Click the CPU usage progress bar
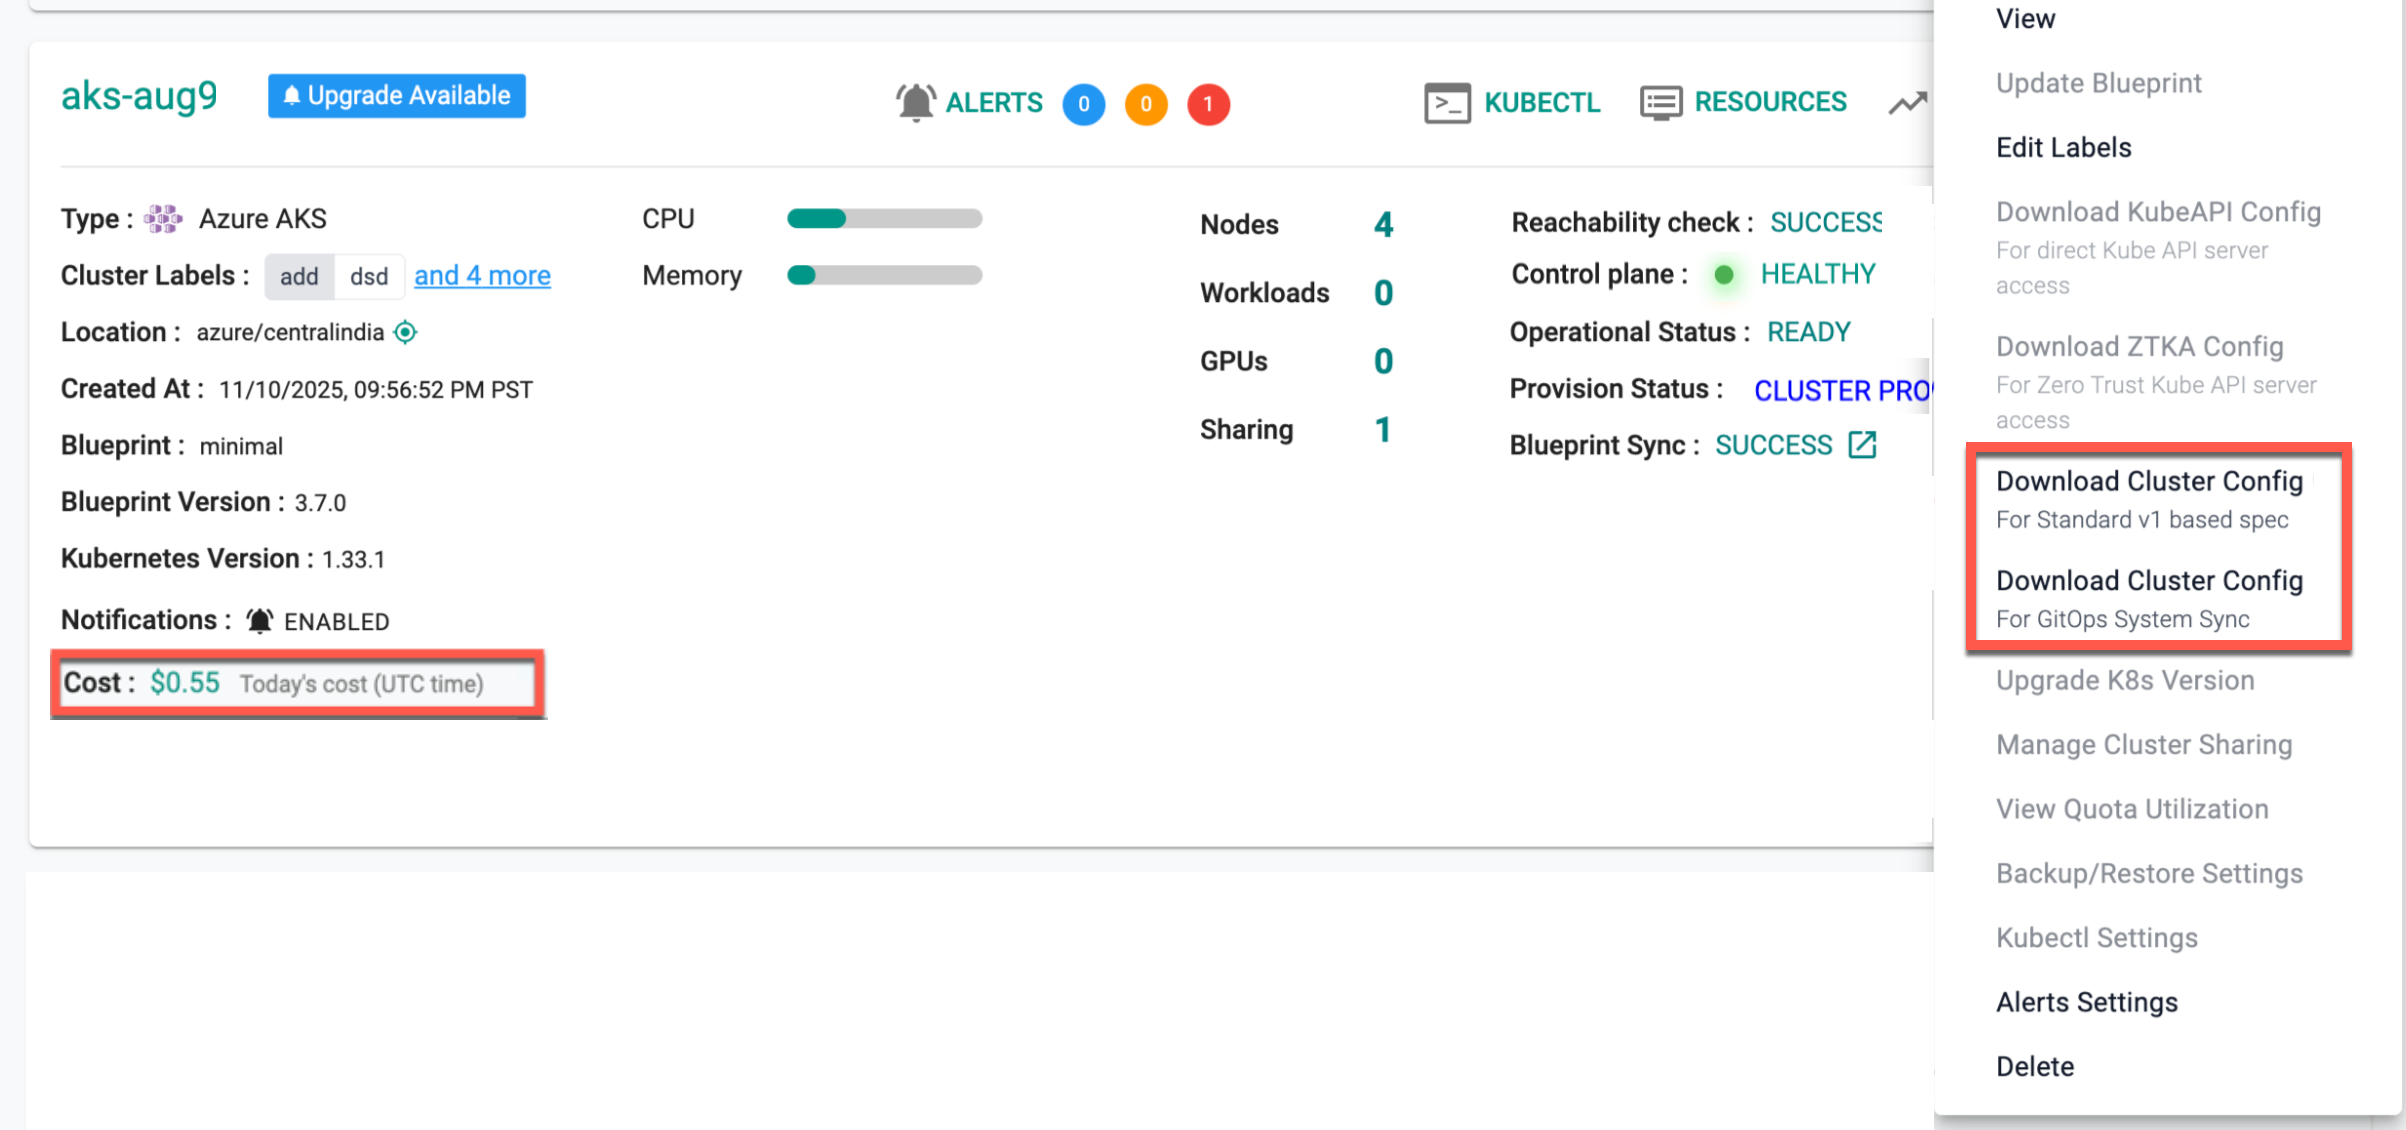The height and width of the screenshot is (1130, 2406). pyautogui.click(x=884, y=219)
